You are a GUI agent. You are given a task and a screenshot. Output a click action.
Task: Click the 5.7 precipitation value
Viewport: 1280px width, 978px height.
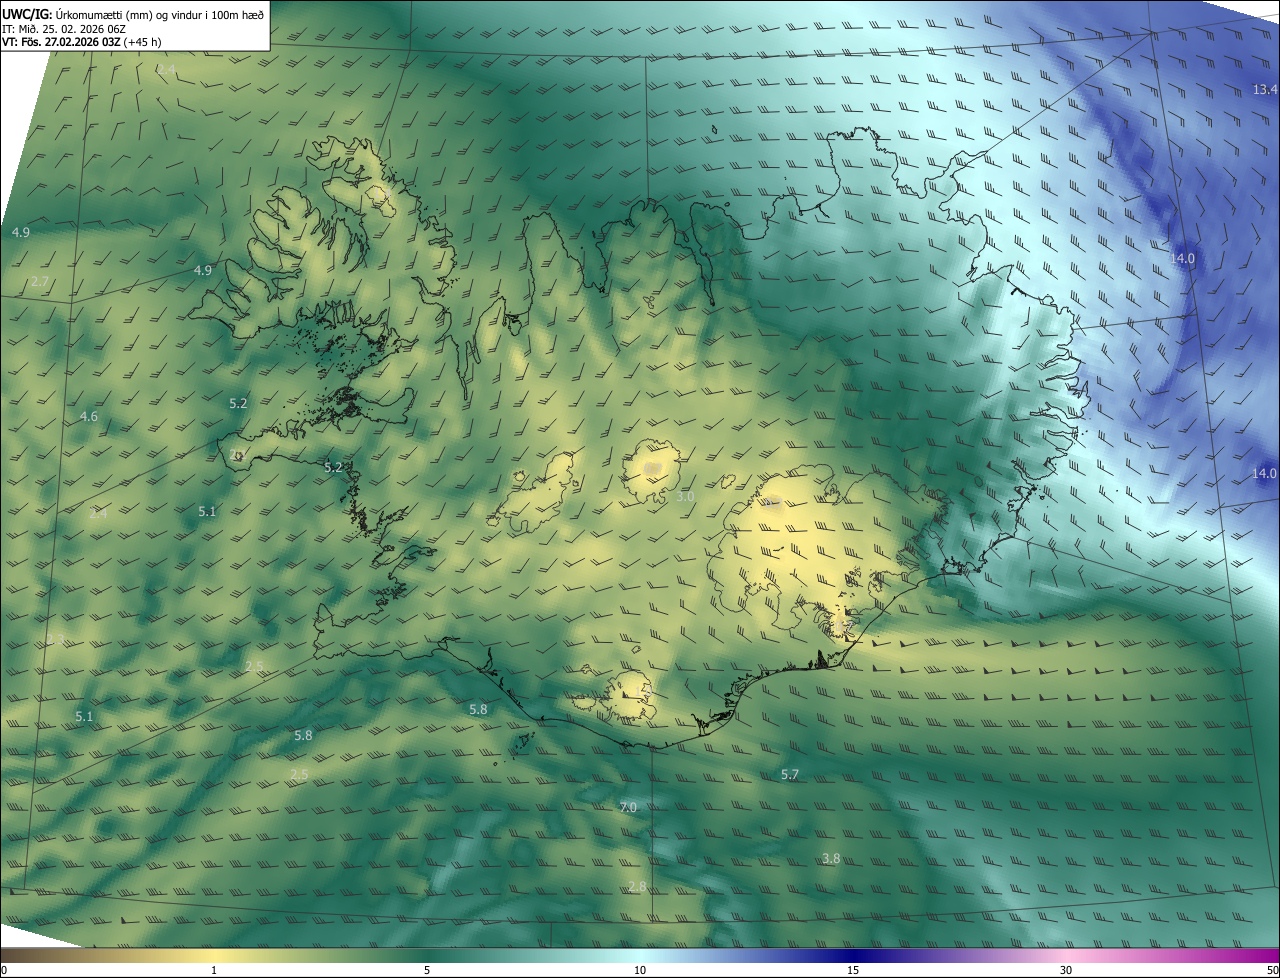[790, 775]
